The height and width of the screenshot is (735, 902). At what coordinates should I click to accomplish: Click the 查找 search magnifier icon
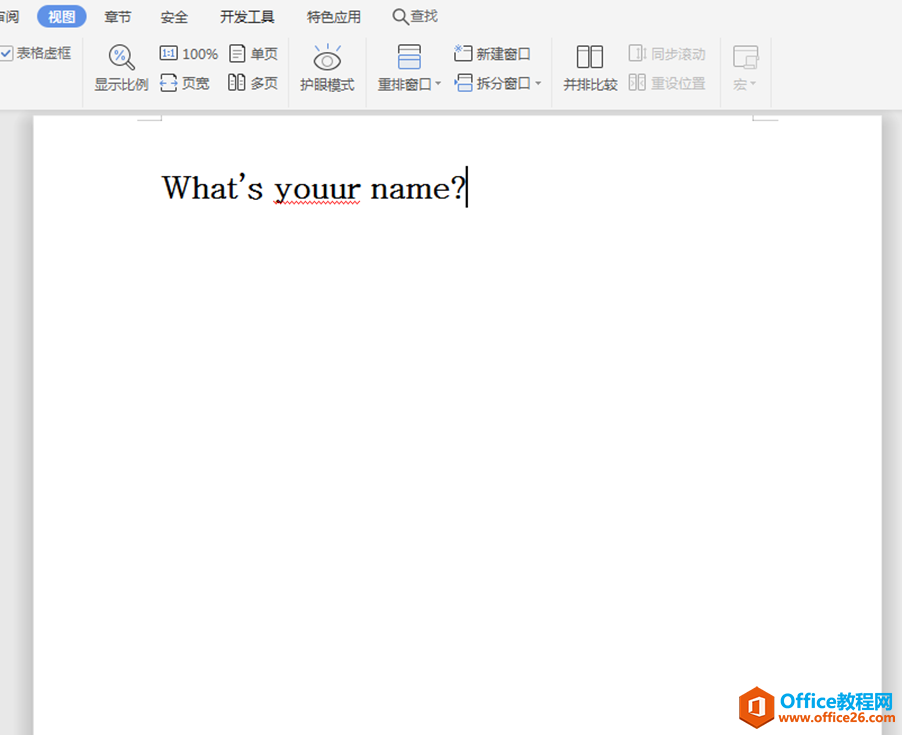[x=401, y=17]
